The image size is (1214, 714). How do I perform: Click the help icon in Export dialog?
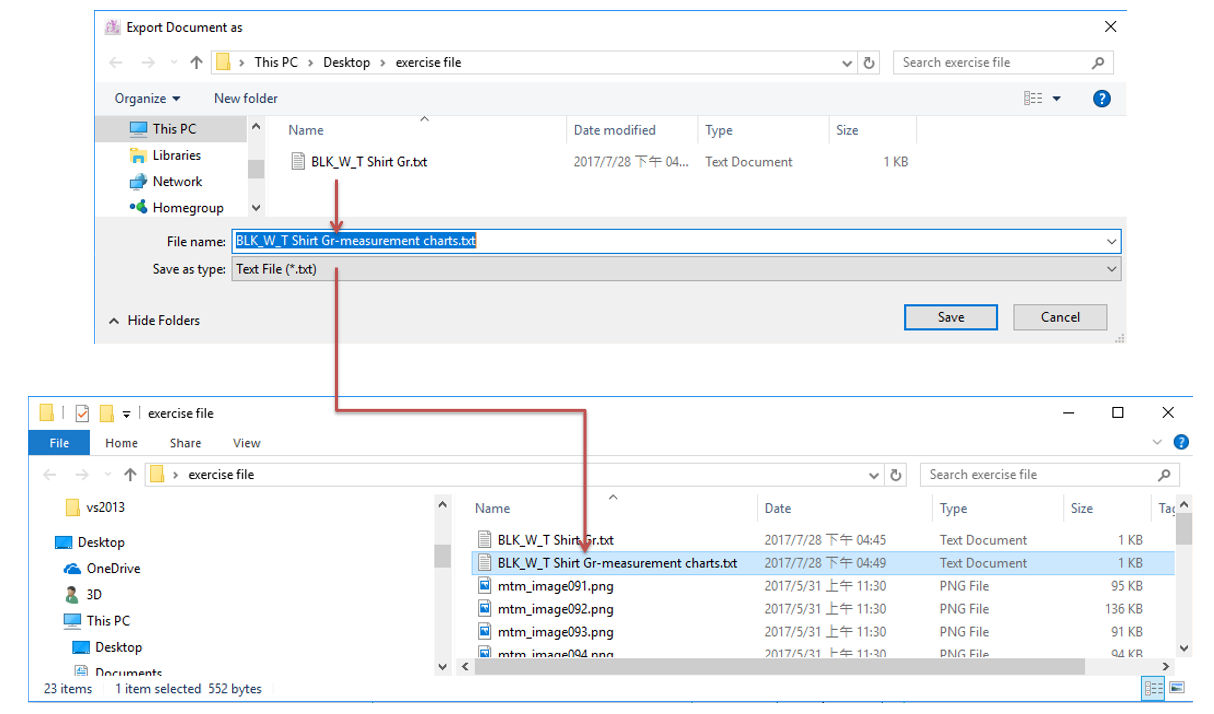tap(1101, 98)
